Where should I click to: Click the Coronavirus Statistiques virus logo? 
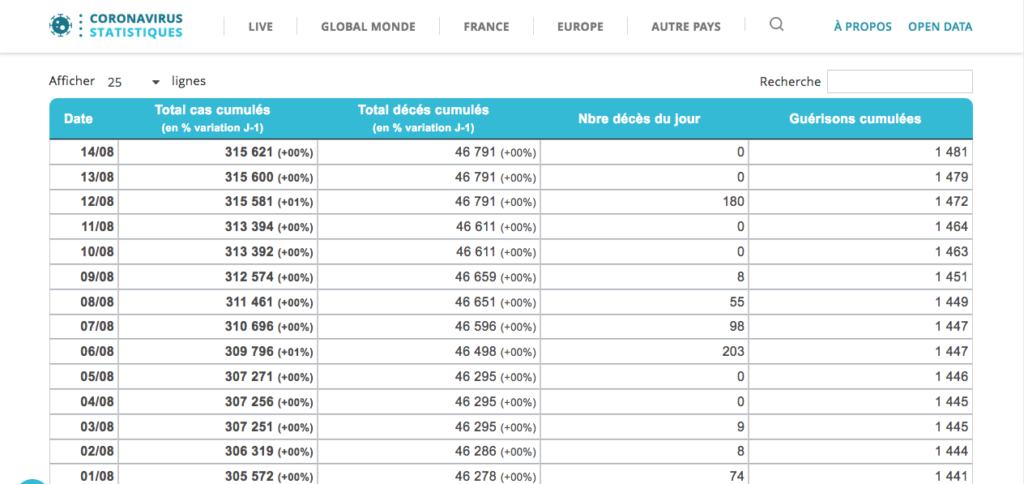pos(60,25)
